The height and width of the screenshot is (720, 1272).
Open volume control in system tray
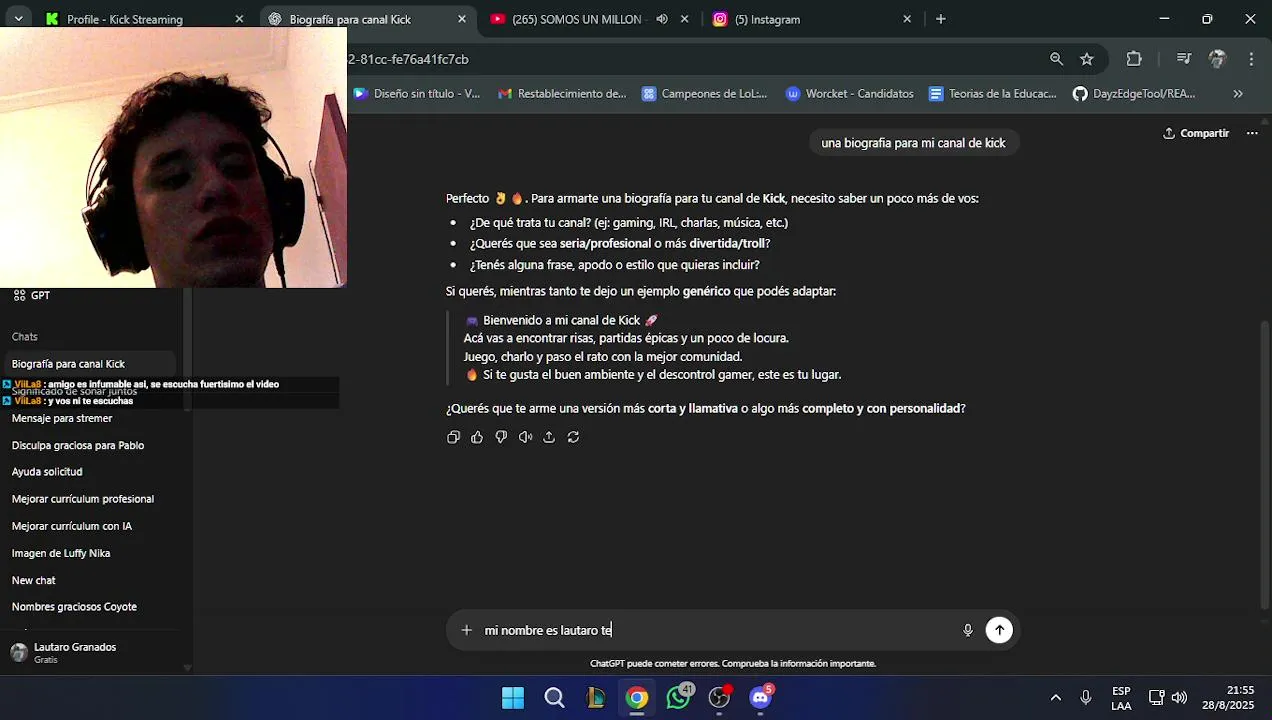pos(1179,698)
